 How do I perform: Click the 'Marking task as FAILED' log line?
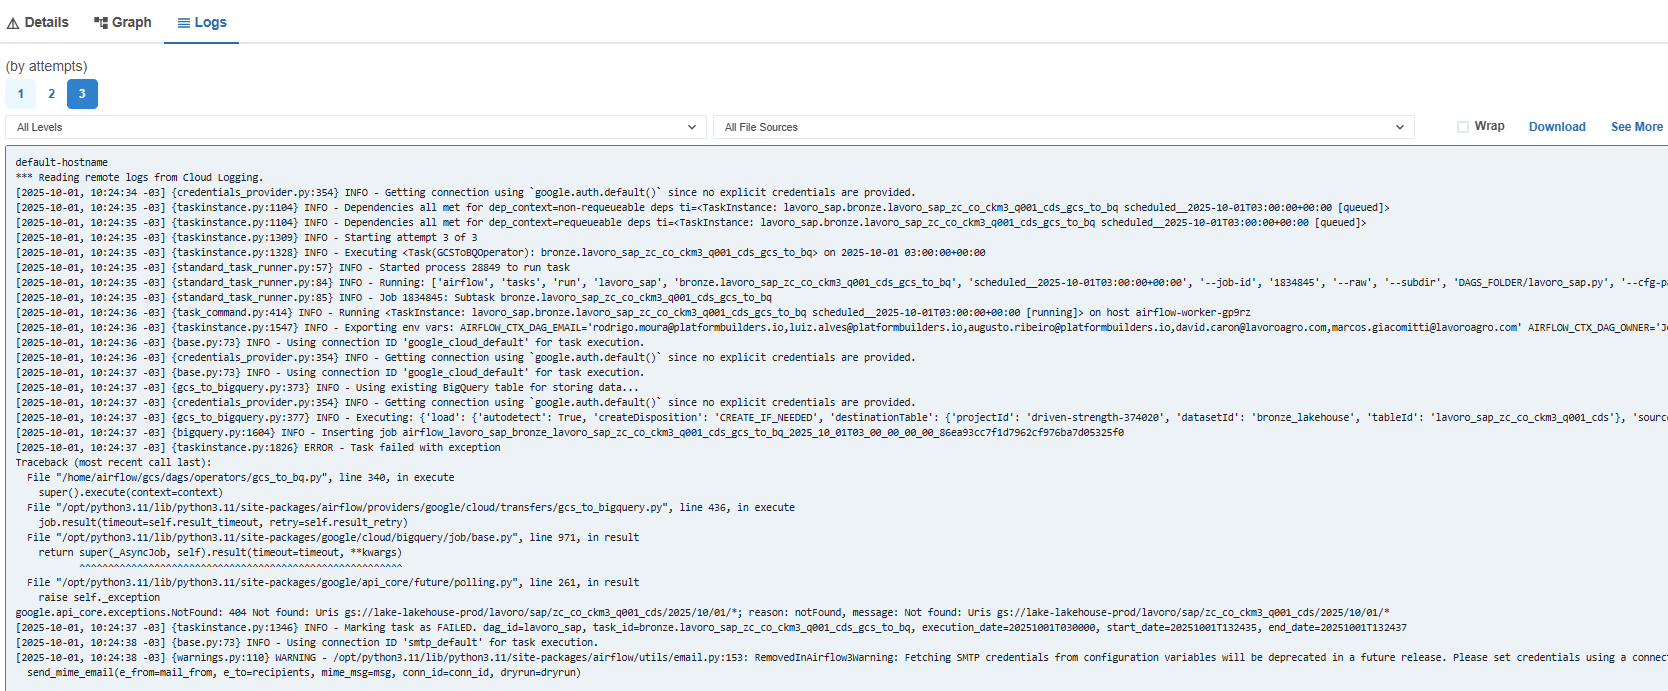[711, 627]
